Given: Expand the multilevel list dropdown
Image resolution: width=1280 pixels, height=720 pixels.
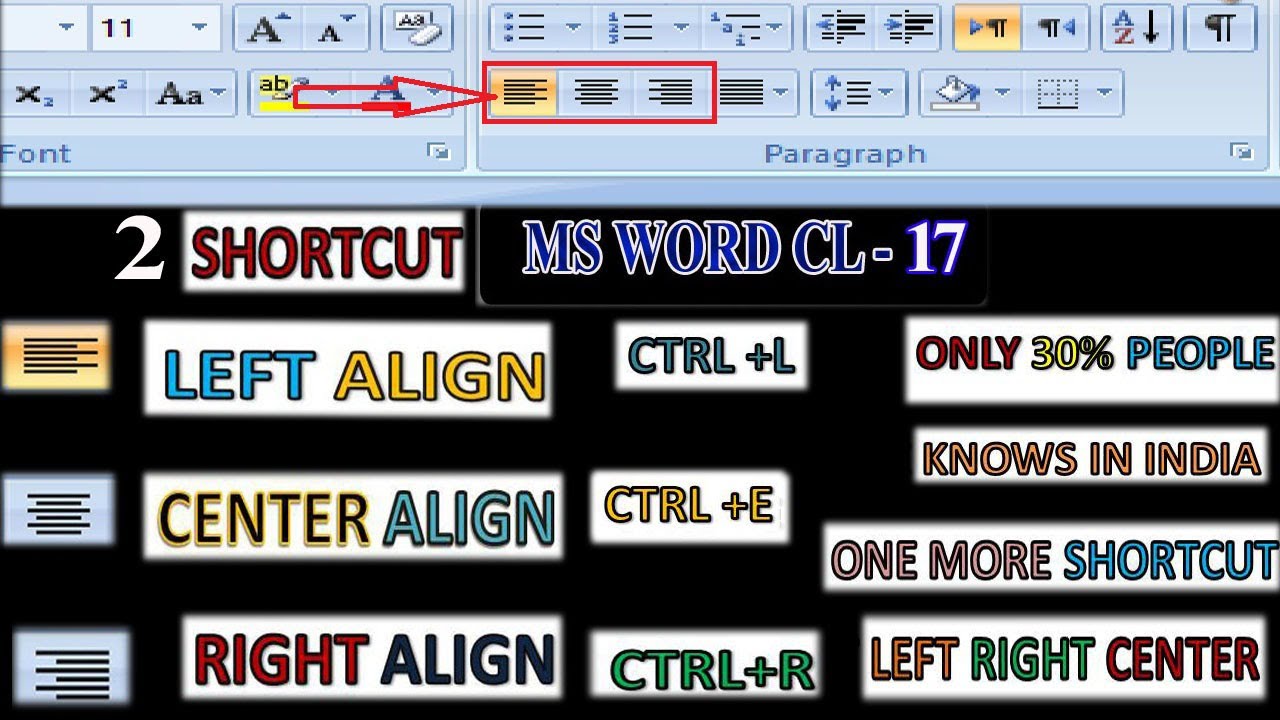Looking at the screenshot, I should [x=776, y=28].
